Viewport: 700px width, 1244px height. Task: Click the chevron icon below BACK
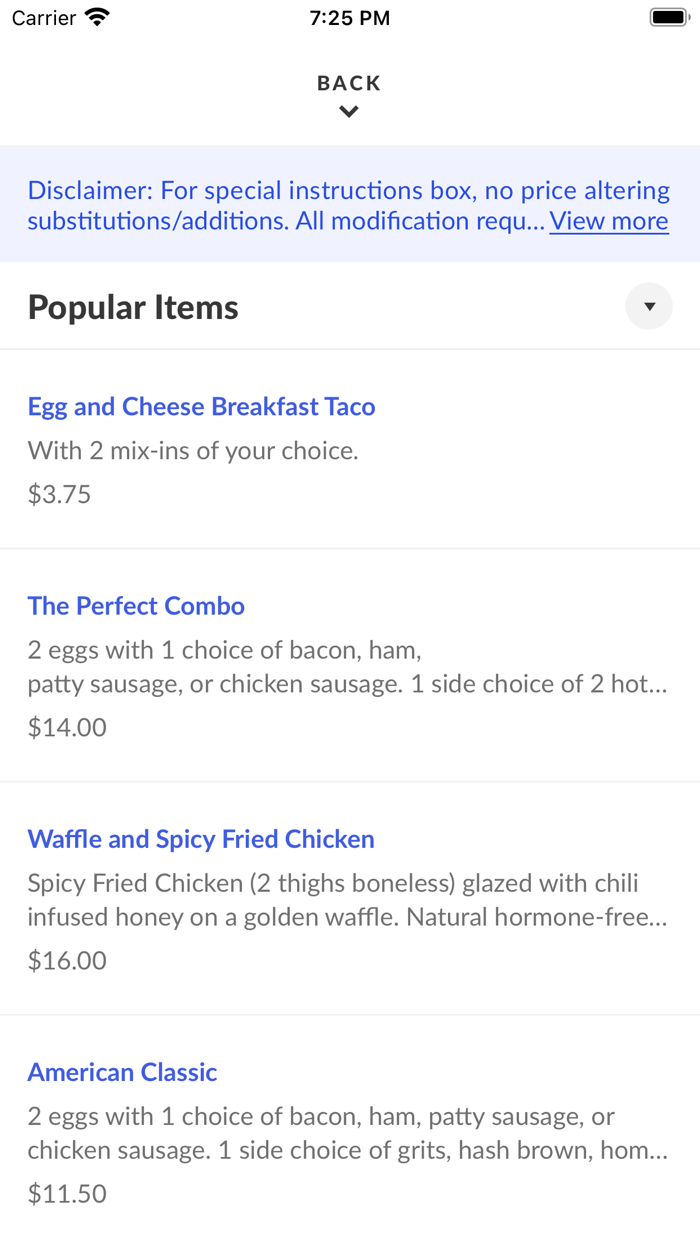tap(348, 111)
